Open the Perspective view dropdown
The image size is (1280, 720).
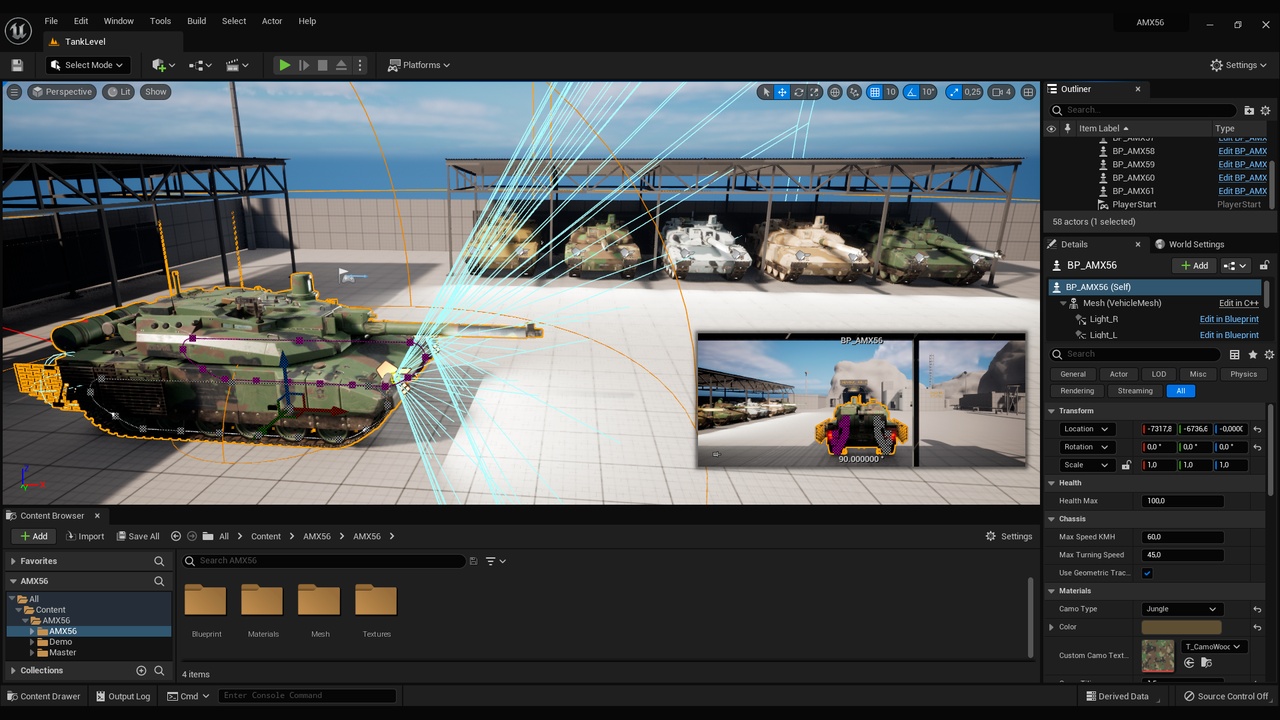(62, 92)
